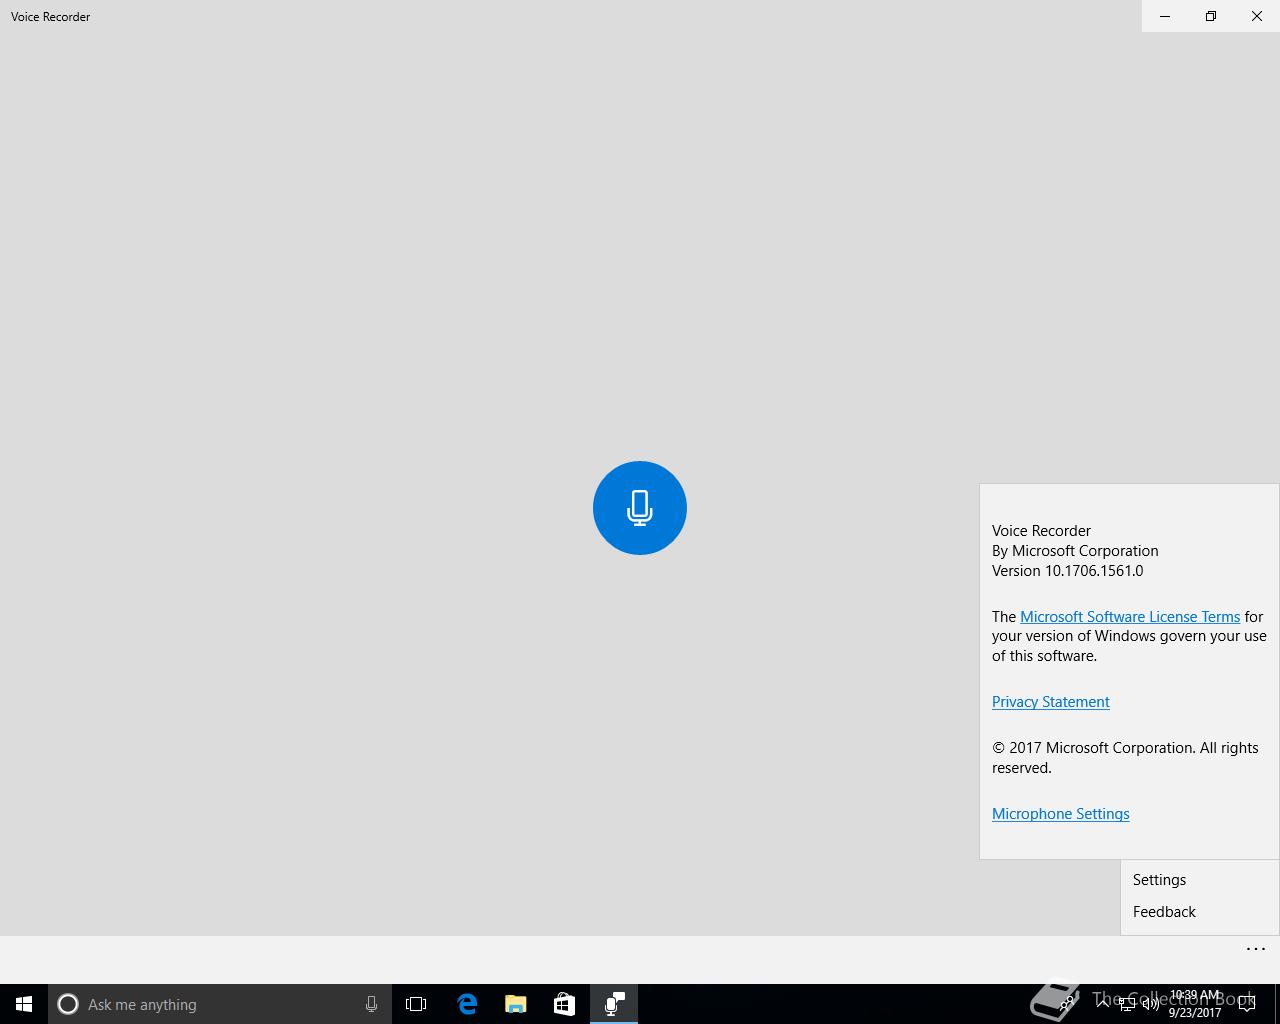Open the Windows Start menu
This screenshot has height=1024, width=1280.
pyautogui.click(x=24, y=1004)
